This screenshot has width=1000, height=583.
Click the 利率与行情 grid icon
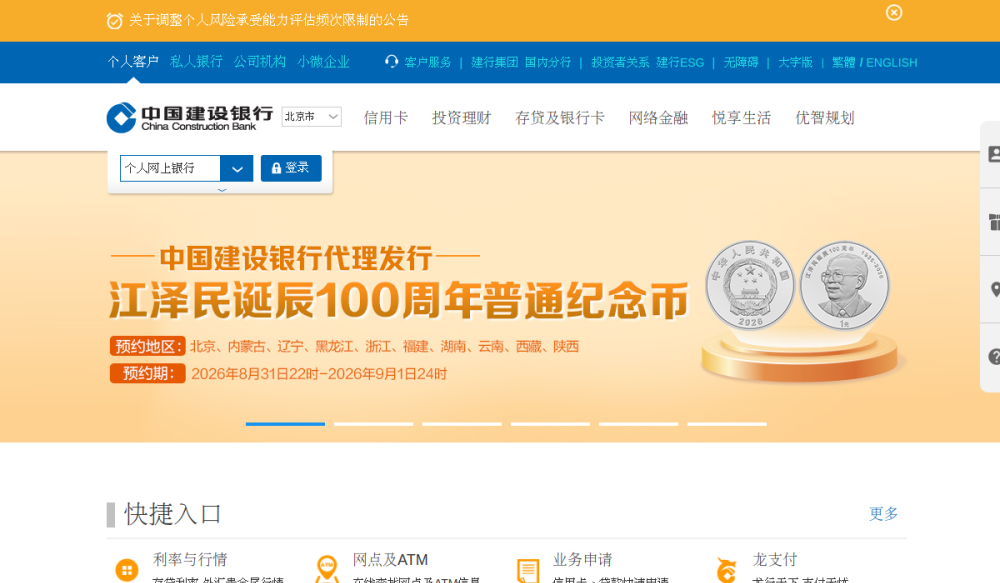point(126,570)
